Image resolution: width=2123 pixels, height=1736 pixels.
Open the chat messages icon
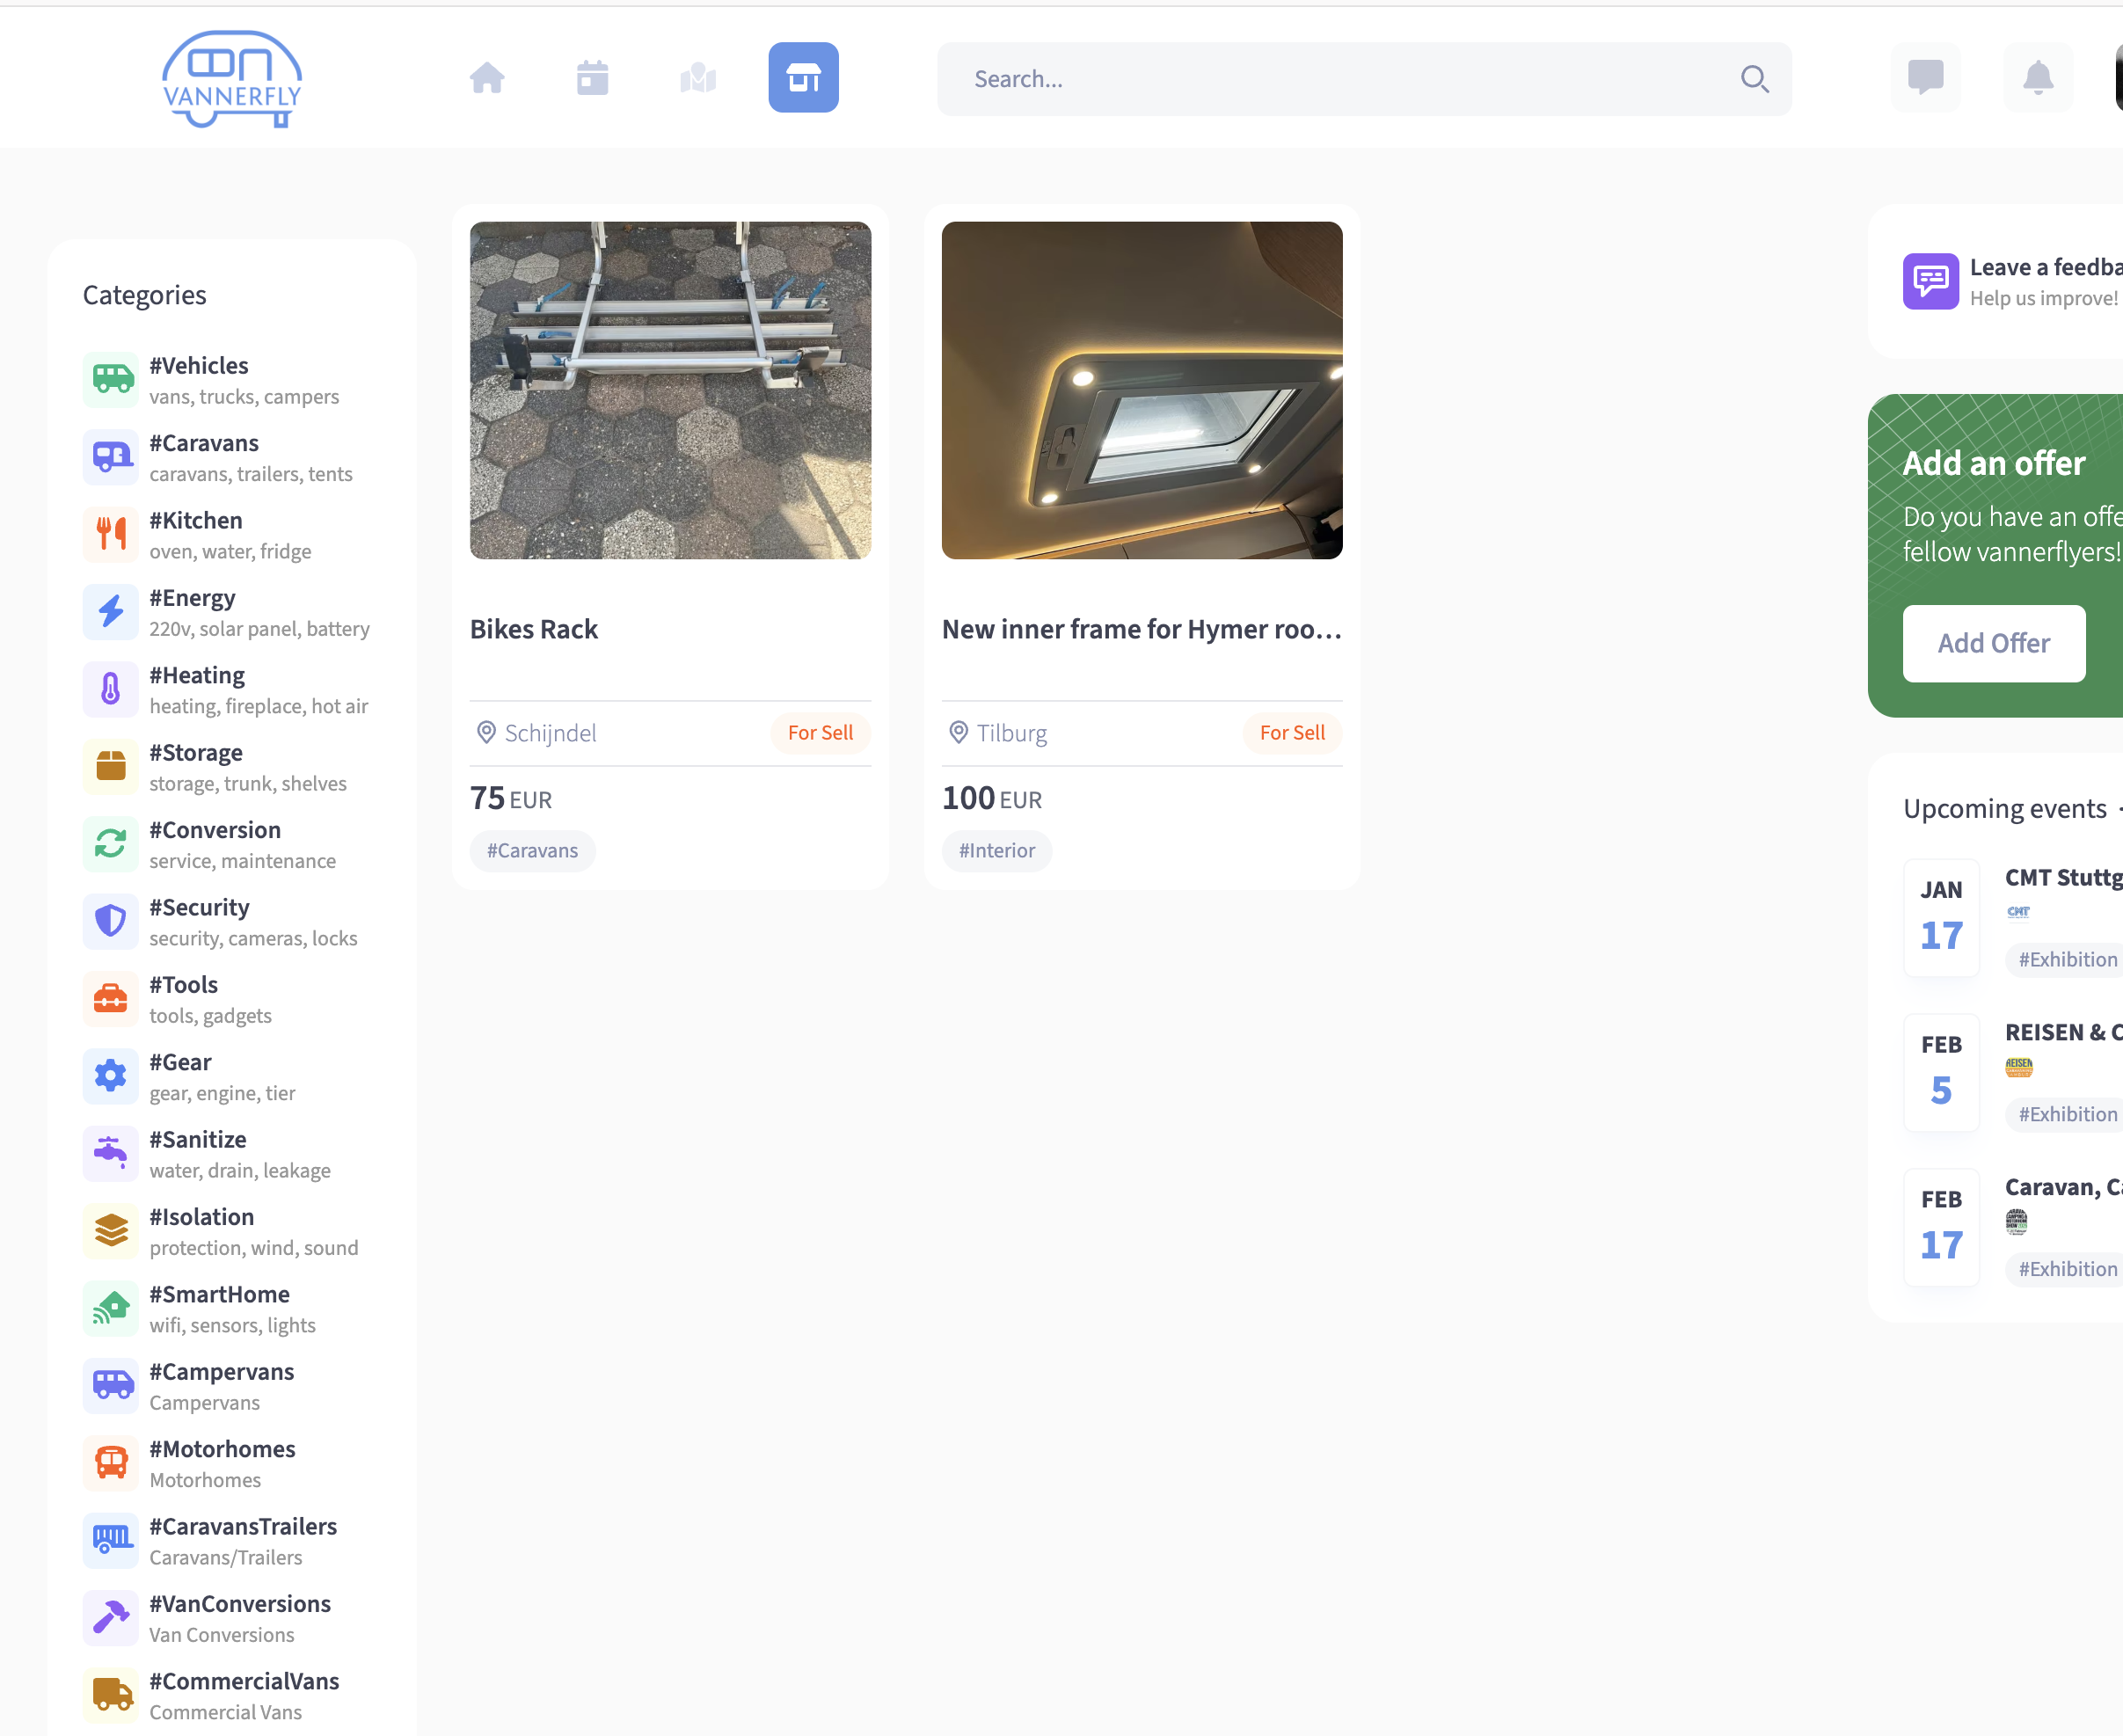click(1927, 77)
